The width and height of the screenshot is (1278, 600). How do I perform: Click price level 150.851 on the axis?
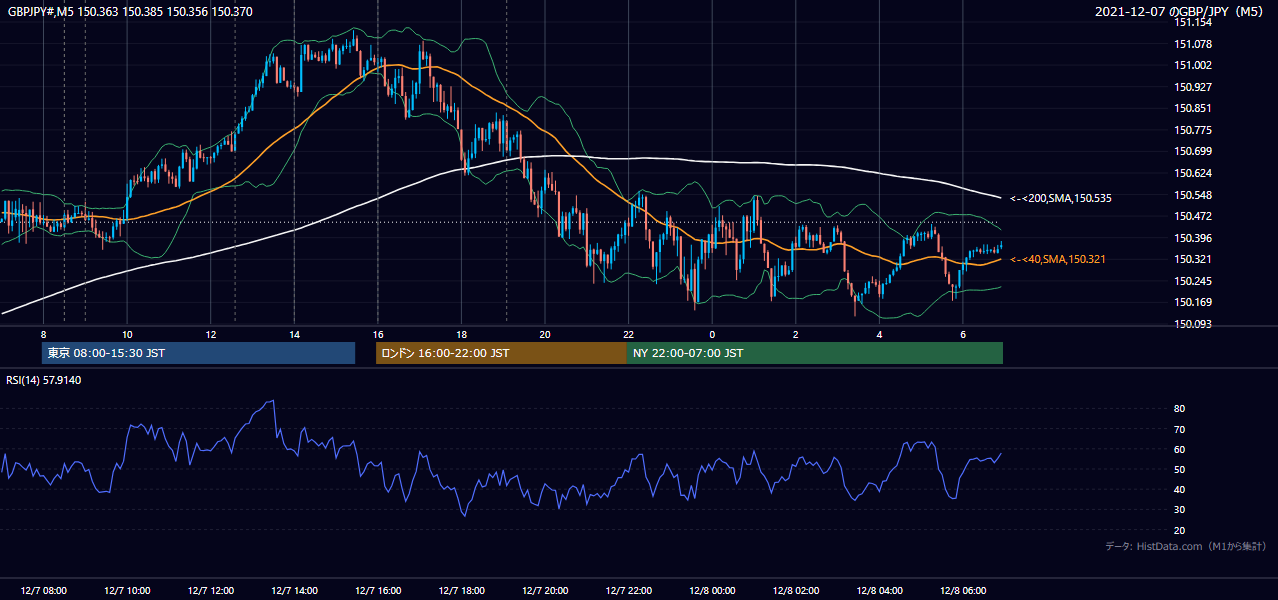coord(1192,108)
